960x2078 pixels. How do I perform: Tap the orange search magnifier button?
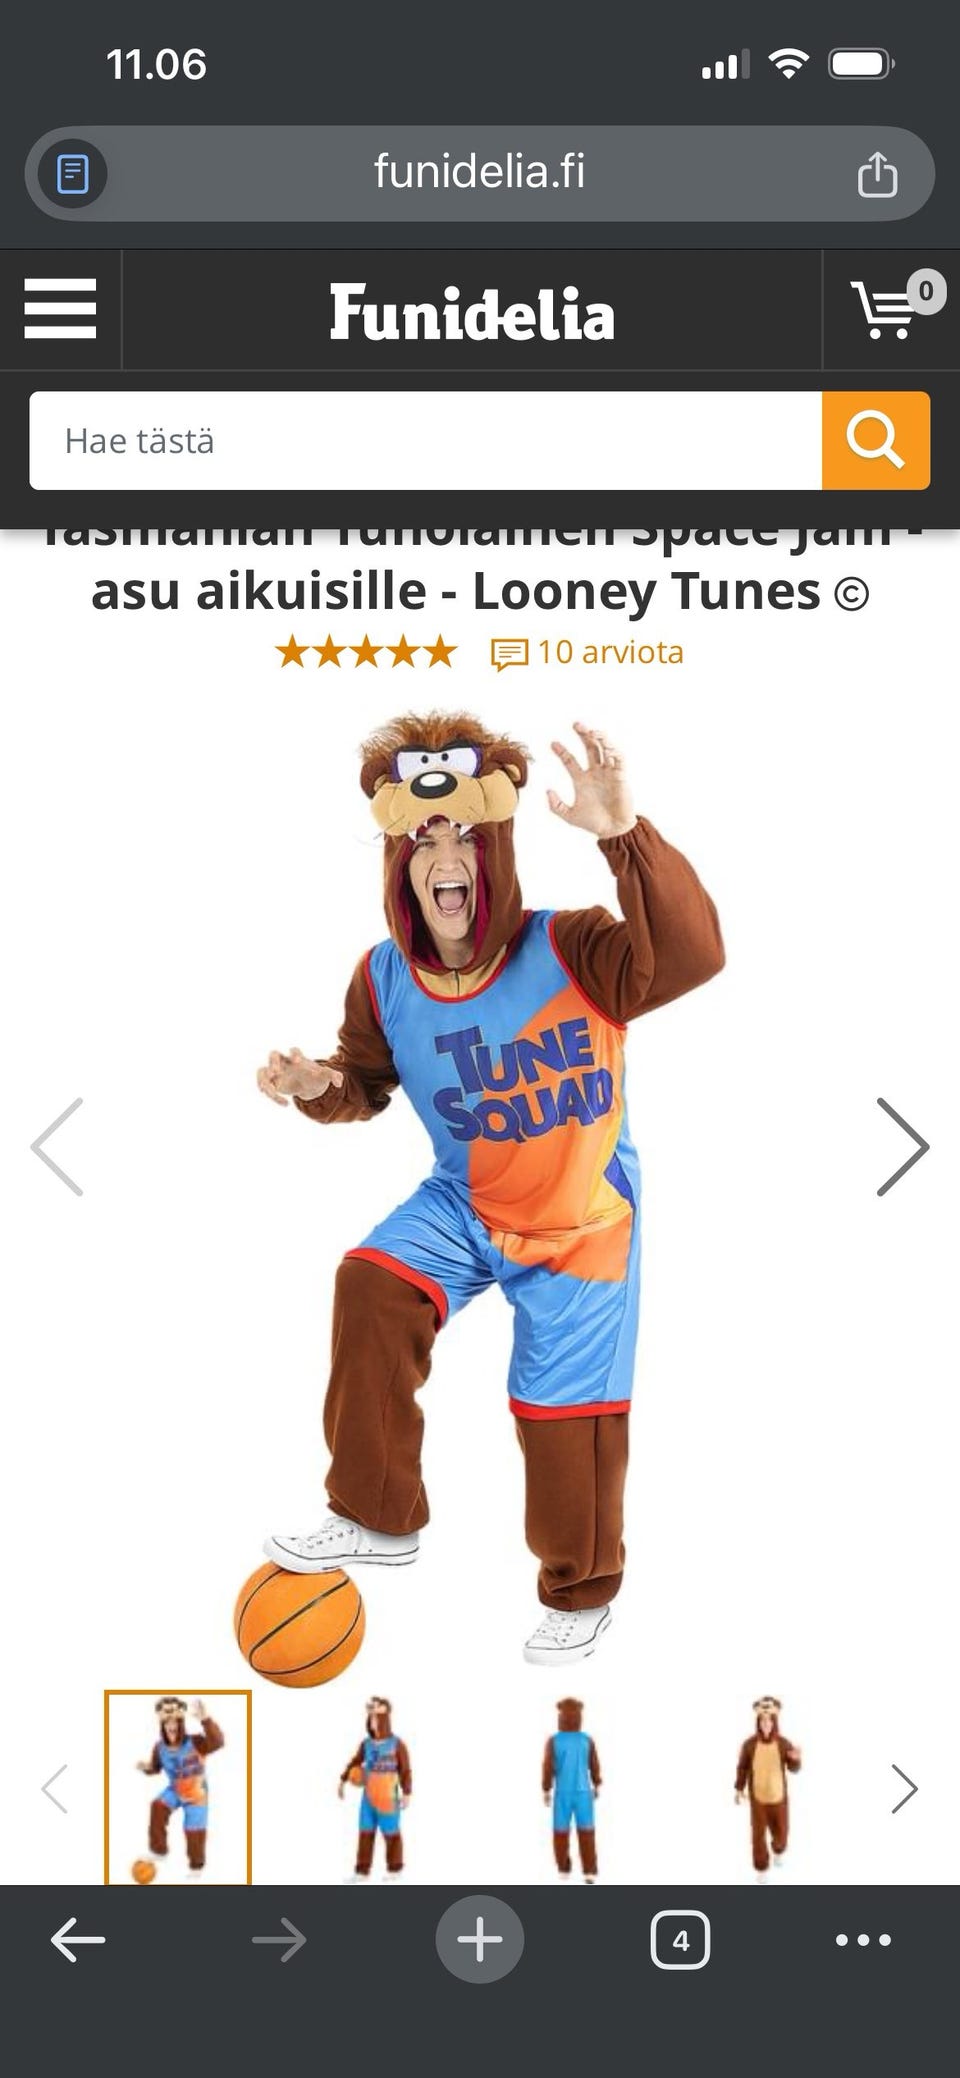coord(876,440)
